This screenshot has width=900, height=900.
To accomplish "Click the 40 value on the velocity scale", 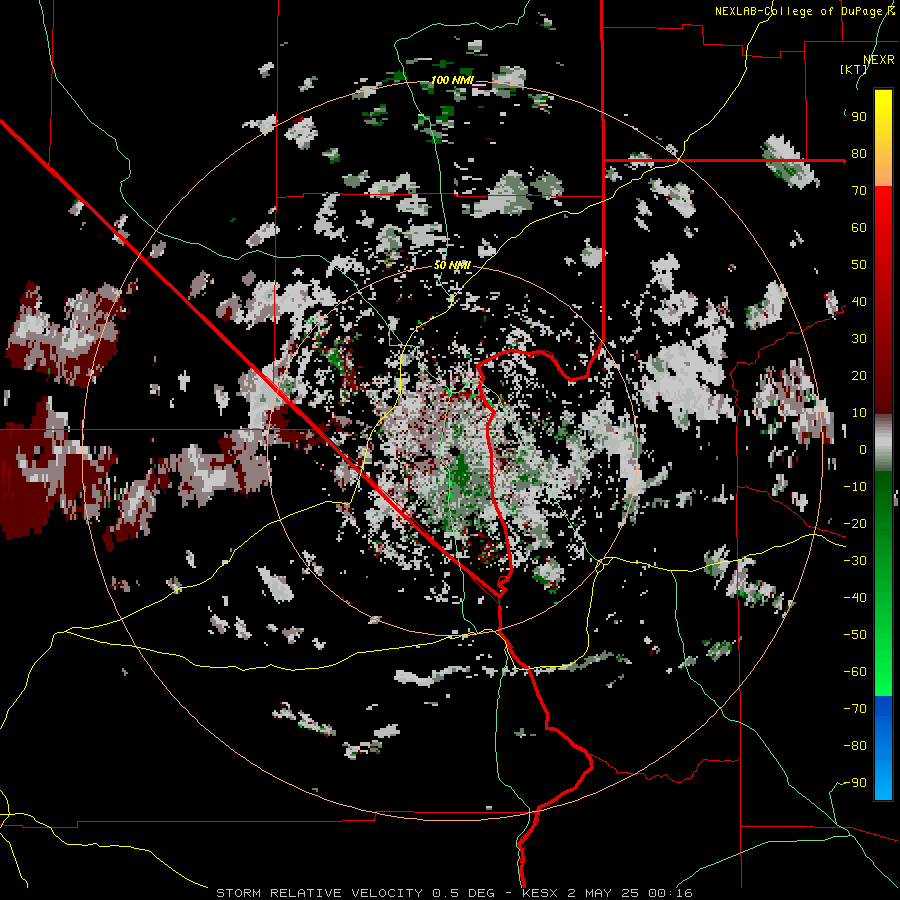I will tap(859, 302).
